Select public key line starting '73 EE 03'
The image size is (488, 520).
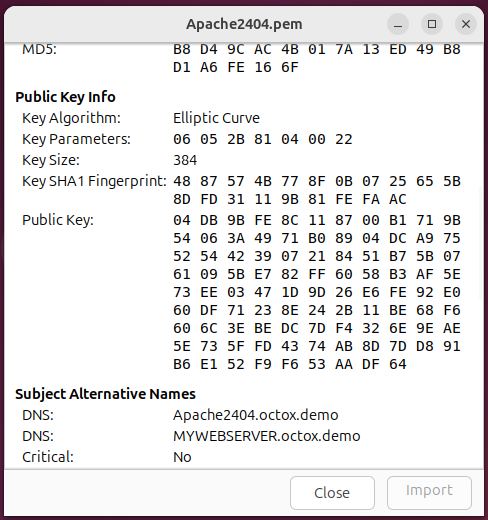tap(317, 292)
